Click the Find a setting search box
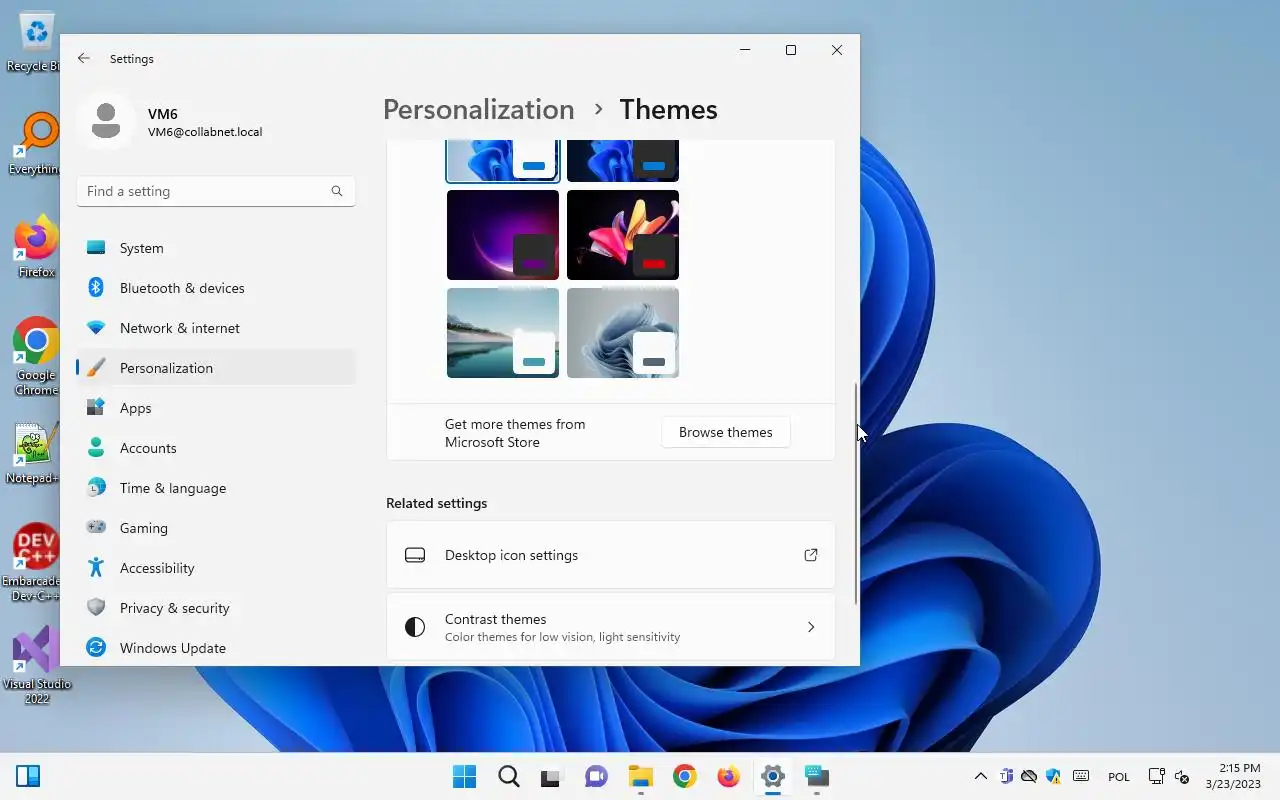The width and height of the screenshot is (1280, 800). pyautogui.click(x=216, y=191)
